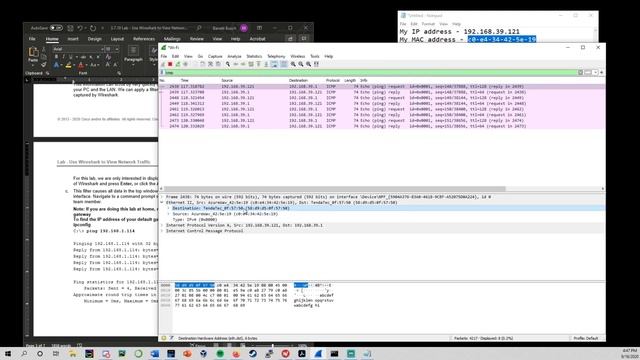Open display filter history dropdown arrow
The width and height of the screenshot is (640, 360).
click(595, 72)
